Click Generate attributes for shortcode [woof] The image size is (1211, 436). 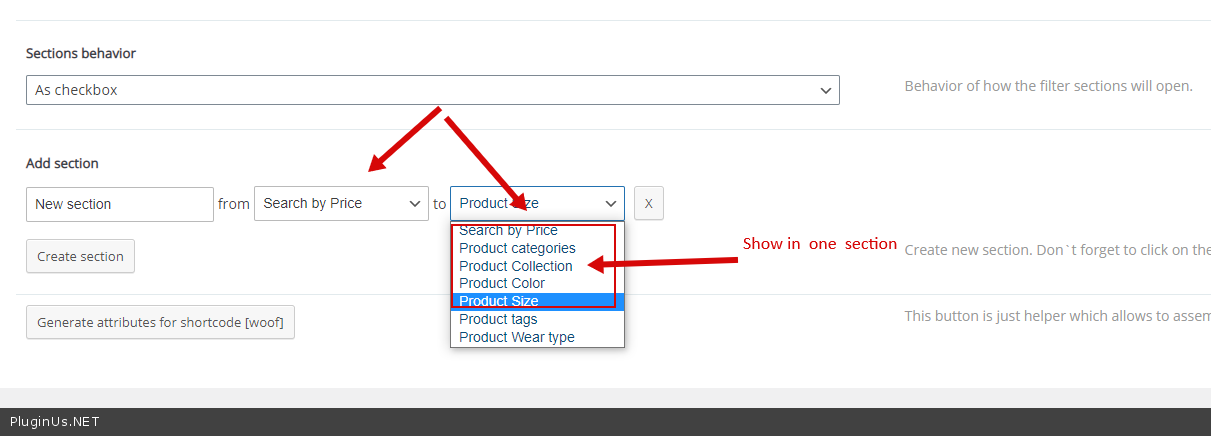(x=160, y=323)
